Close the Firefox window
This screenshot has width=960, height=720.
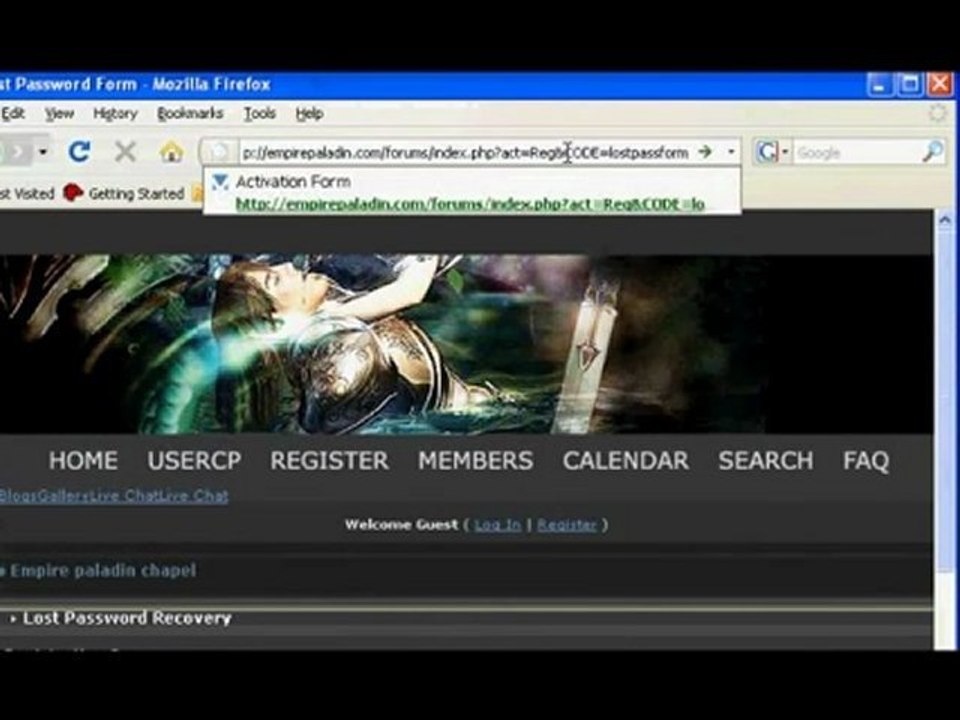tap(940, 84)
